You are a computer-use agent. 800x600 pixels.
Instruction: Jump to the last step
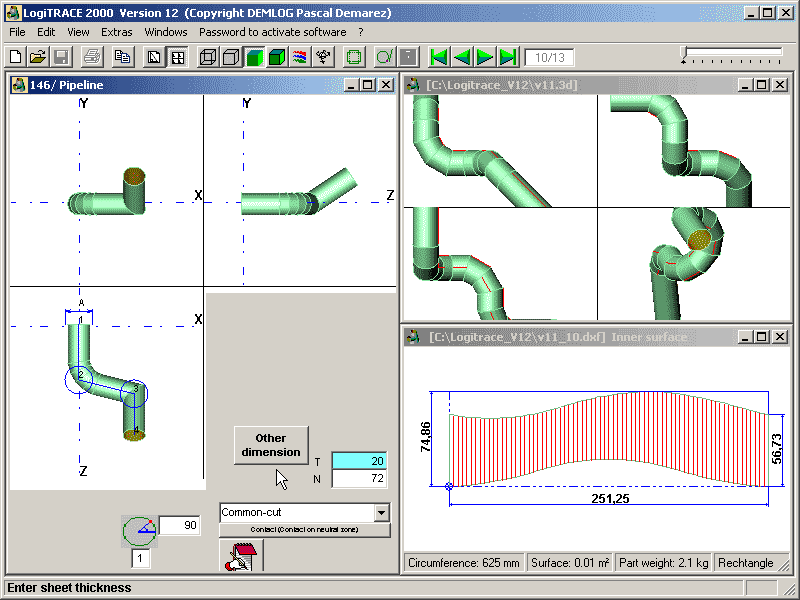(x=508, y=57)
